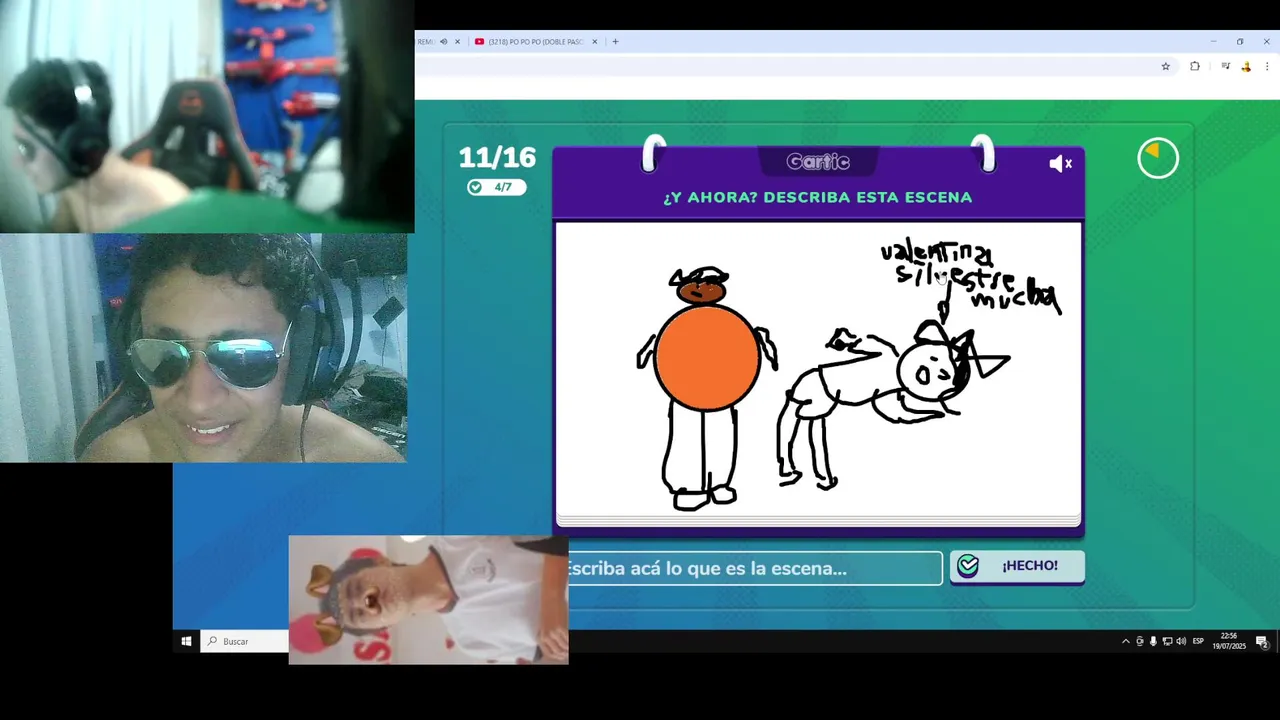Focus the scene description input field
Screen dimensions: 1280x720
[x=754, y=568]
